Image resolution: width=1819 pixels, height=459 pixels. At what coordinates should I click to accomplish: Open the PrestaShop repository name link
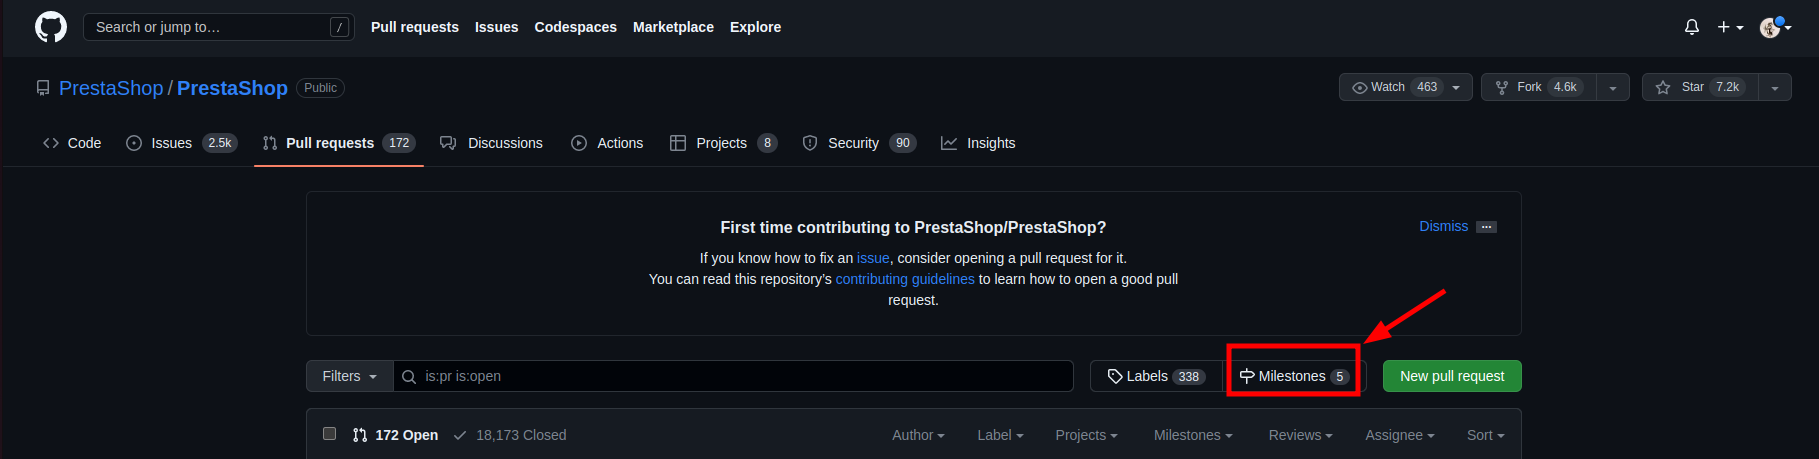pos(232,88)
